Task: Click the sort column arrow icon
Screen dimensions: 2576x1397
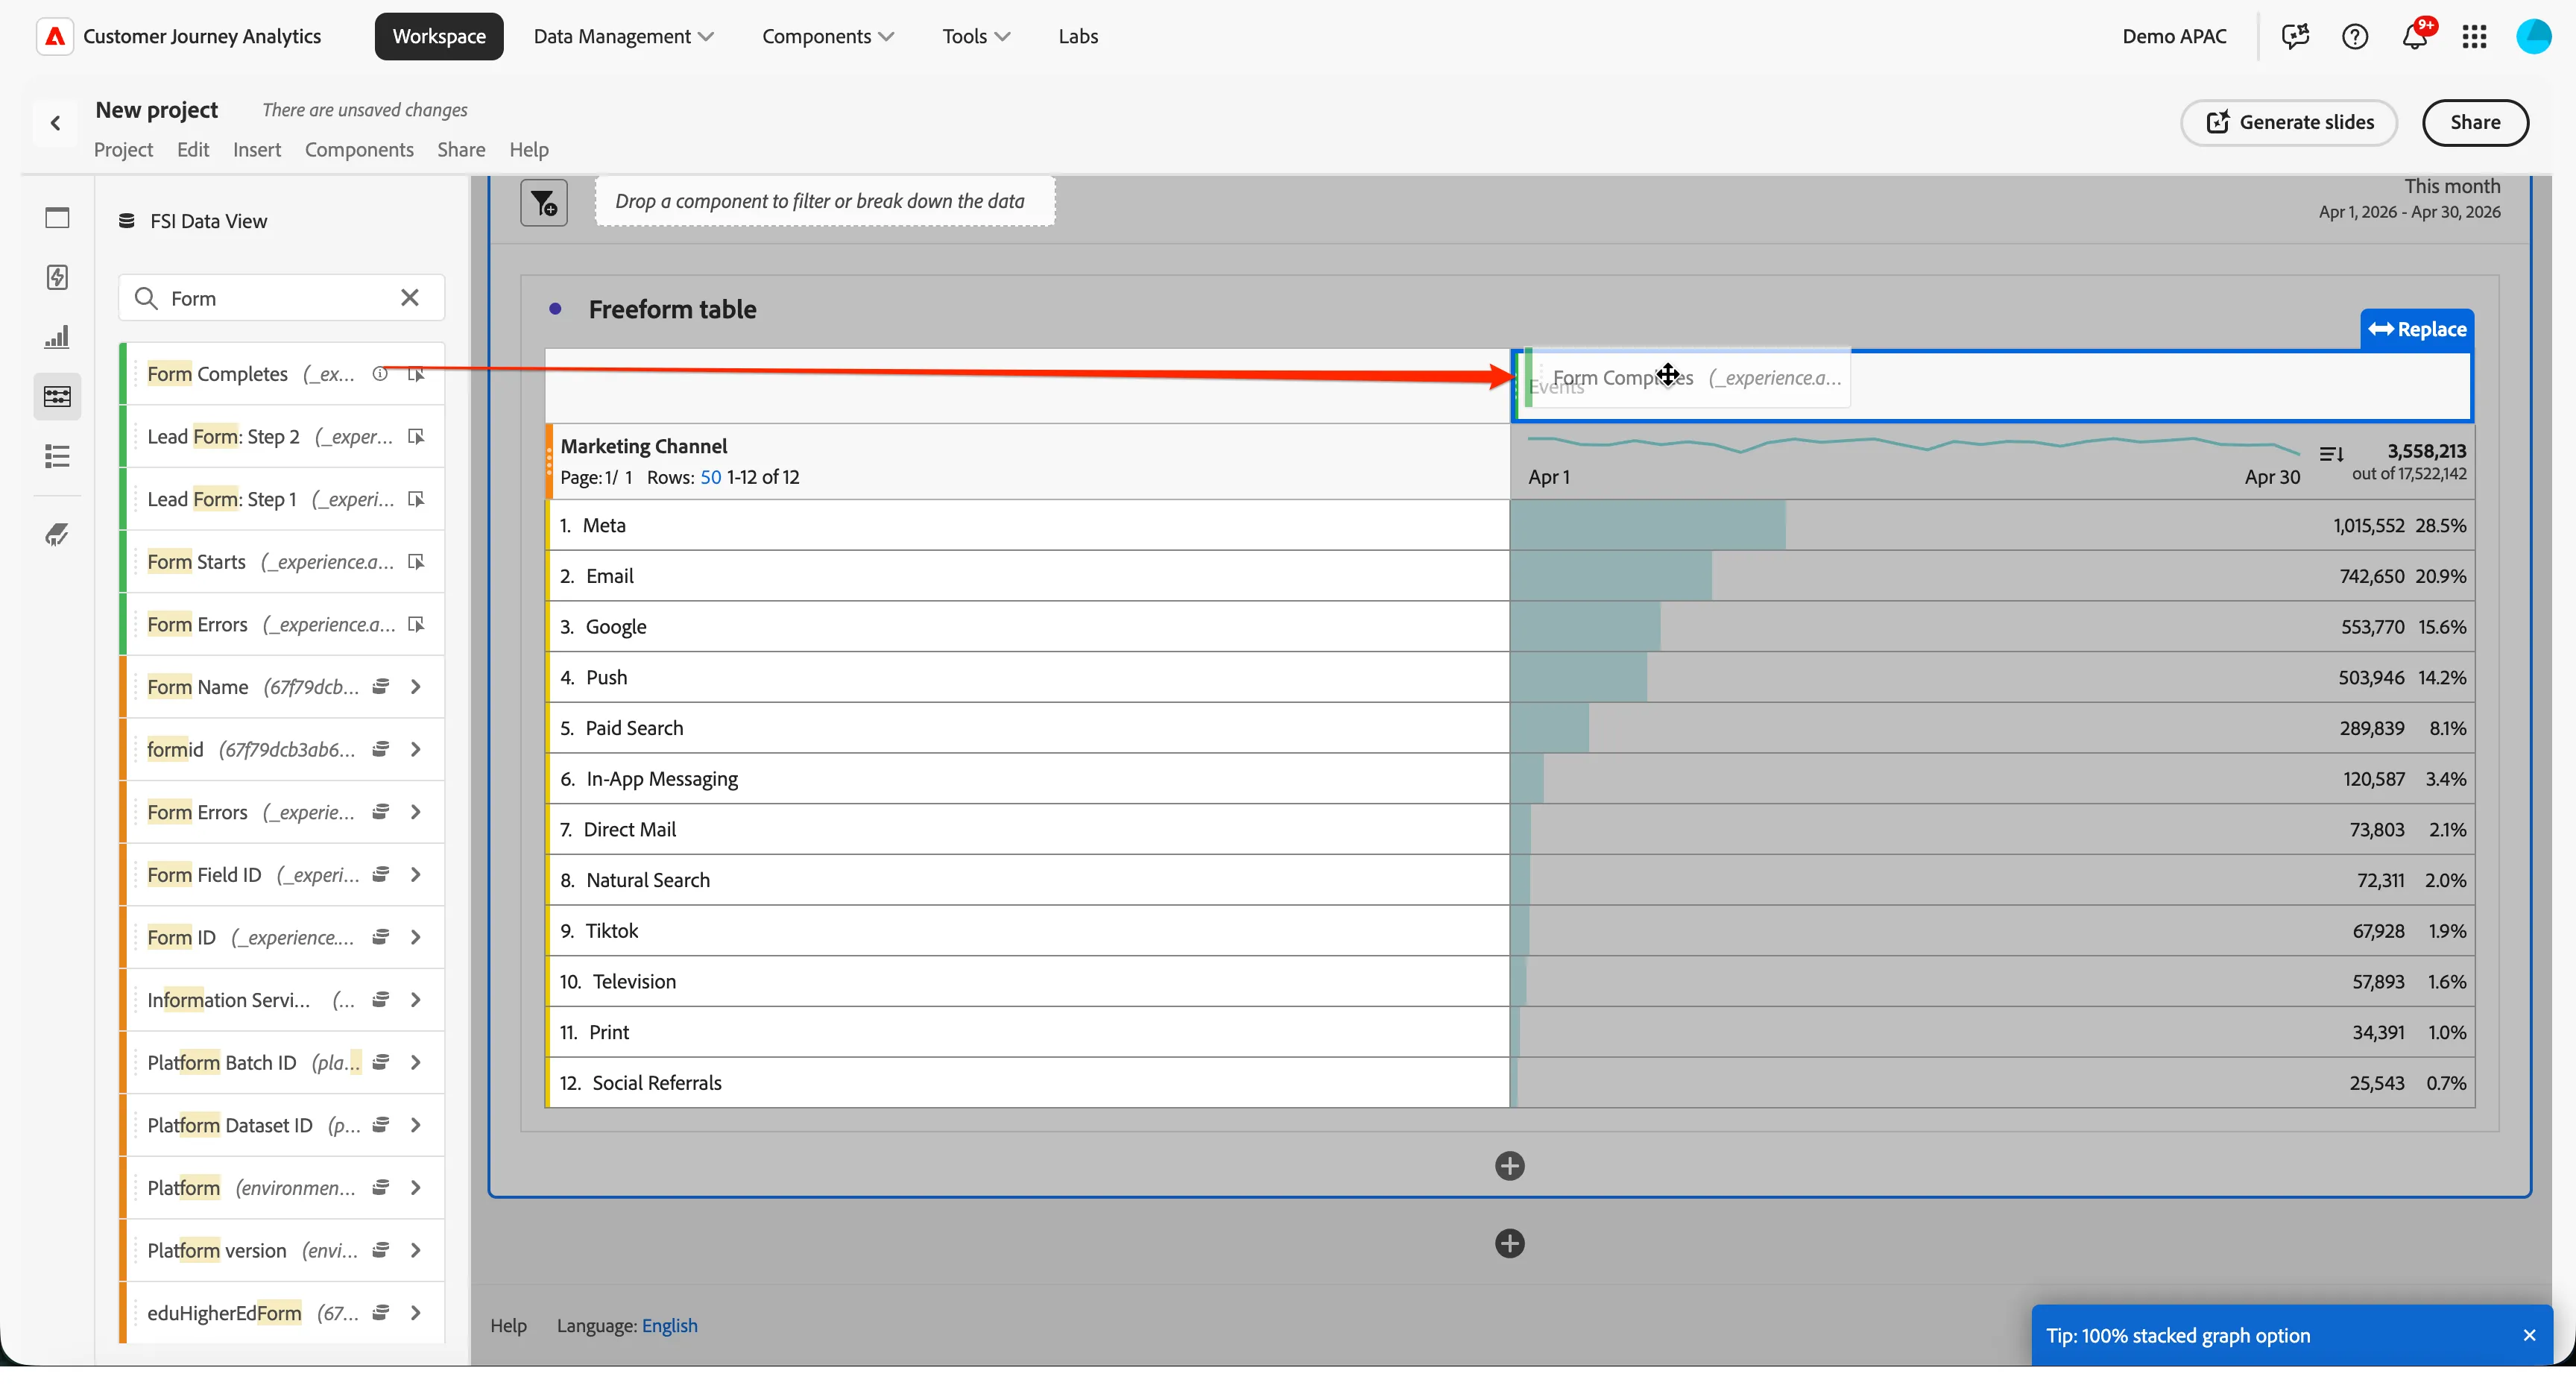Action: point(2330,455)
